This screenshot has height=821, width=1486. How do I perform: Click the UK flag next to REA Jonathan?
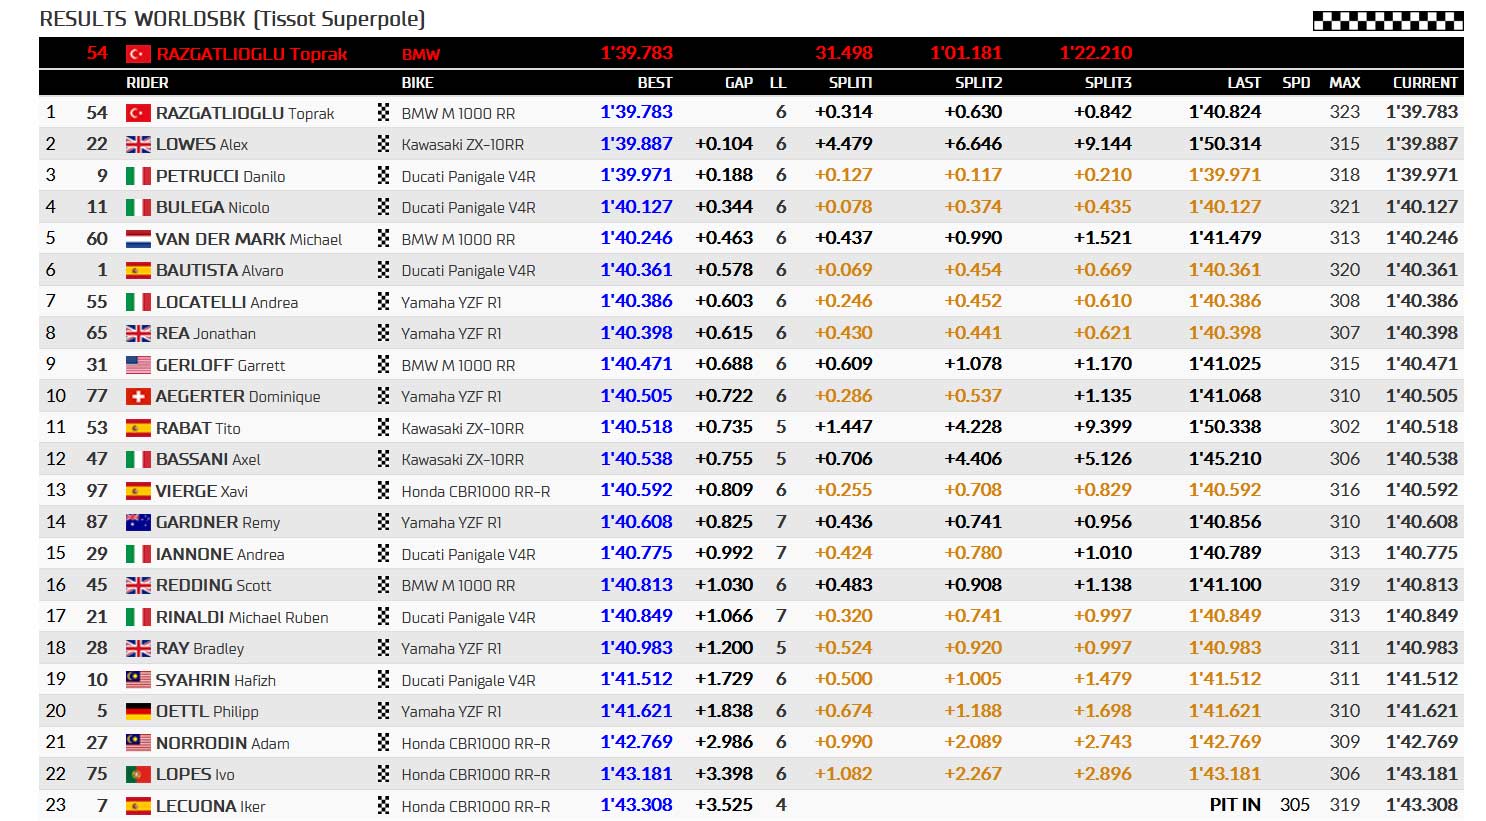coord(138,334)
